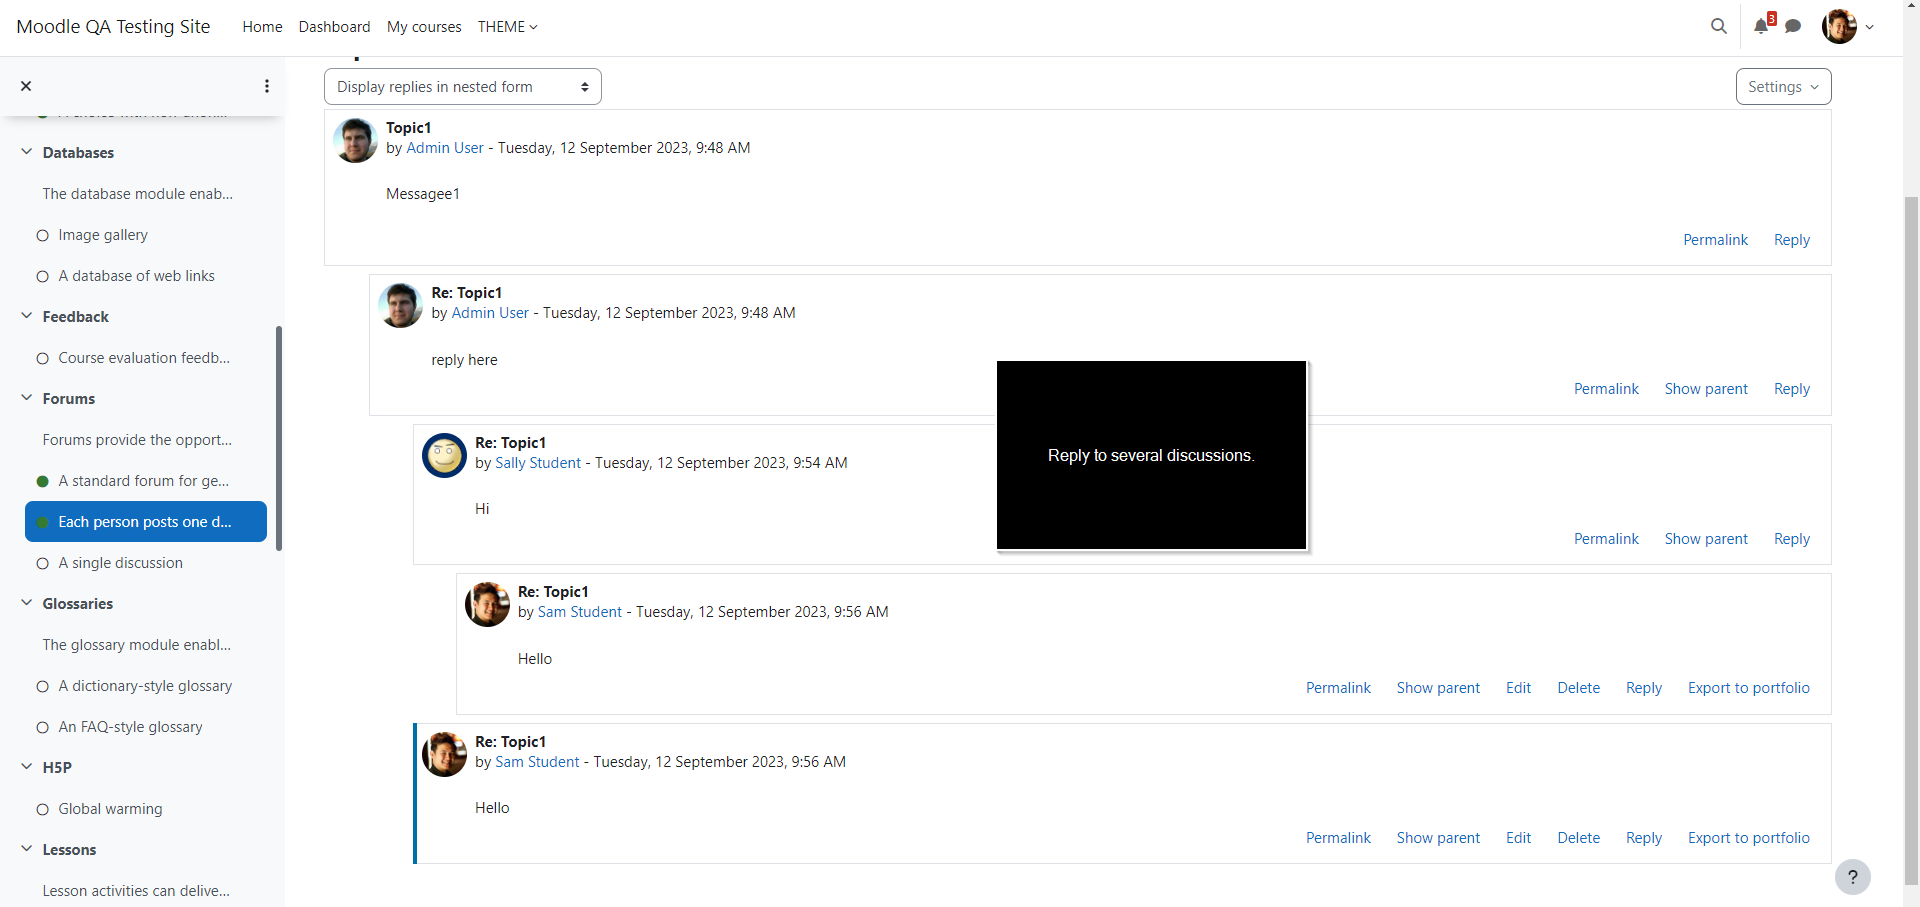Open notifications bell icon
This screenshot has width=1920, height=907.
[1761, 26]
